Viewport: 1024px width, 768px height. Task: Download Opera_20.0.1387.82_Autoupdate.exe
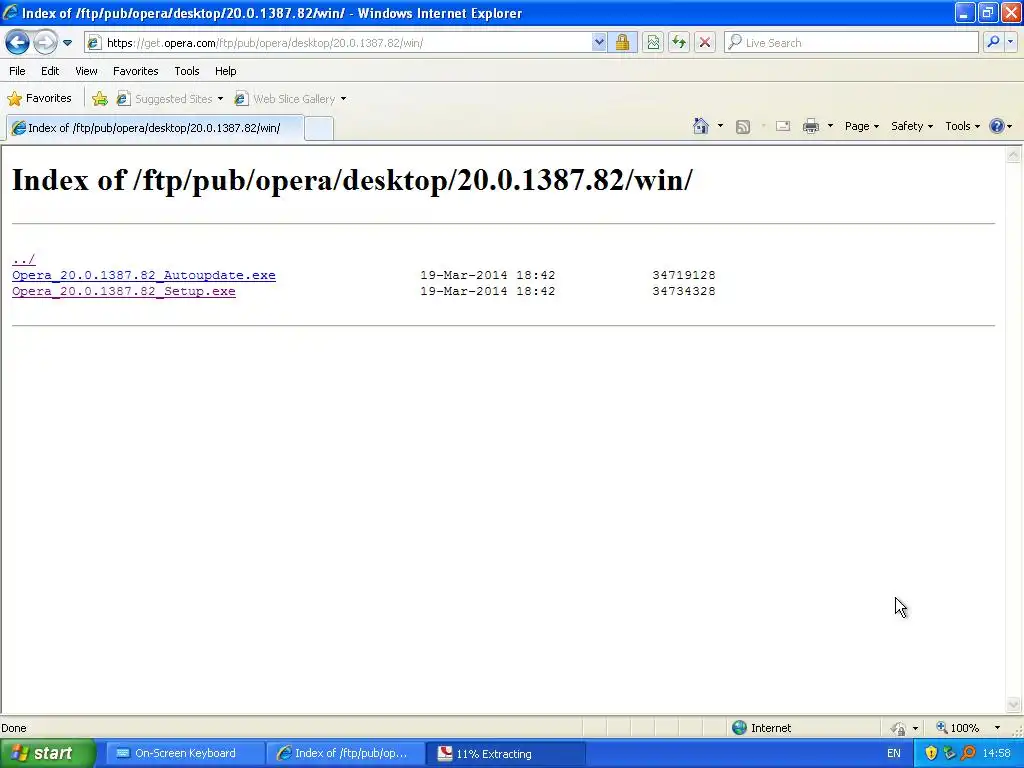(x=144, y=275)
